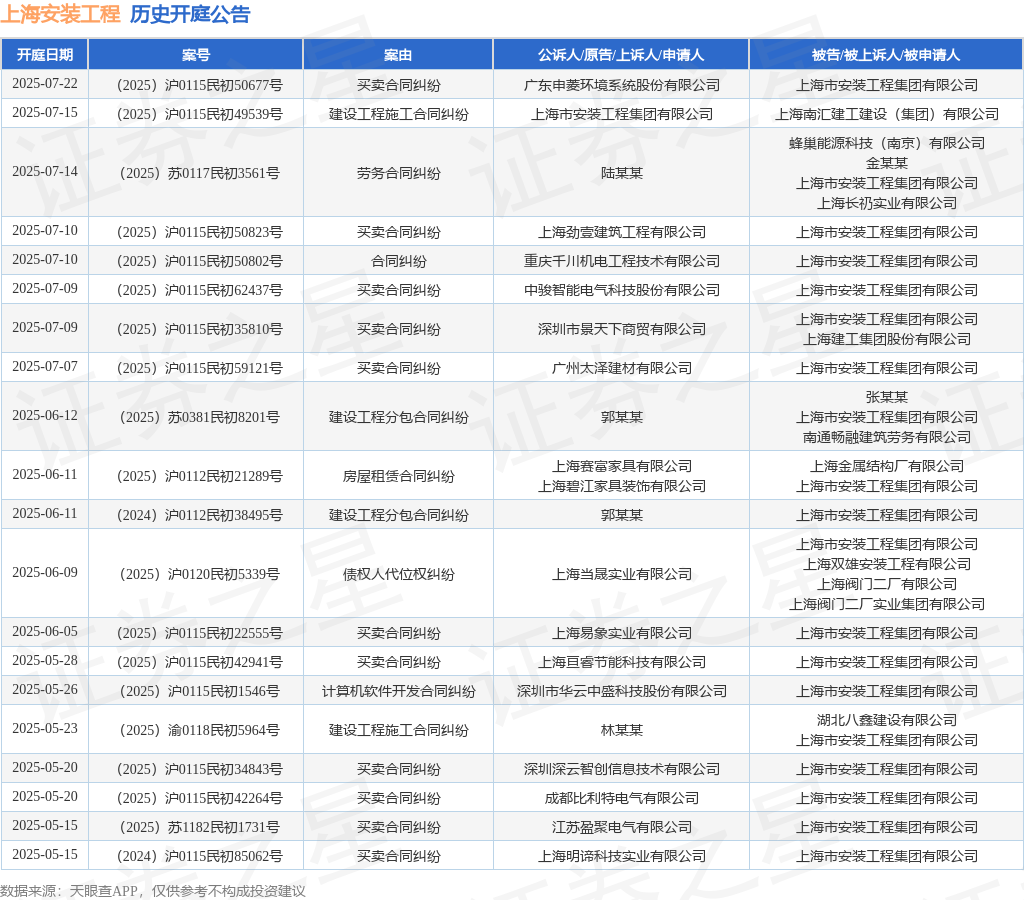Click plaintiff 上海赛富家具有限公司
1024x900 pixels.
(622, 466)
